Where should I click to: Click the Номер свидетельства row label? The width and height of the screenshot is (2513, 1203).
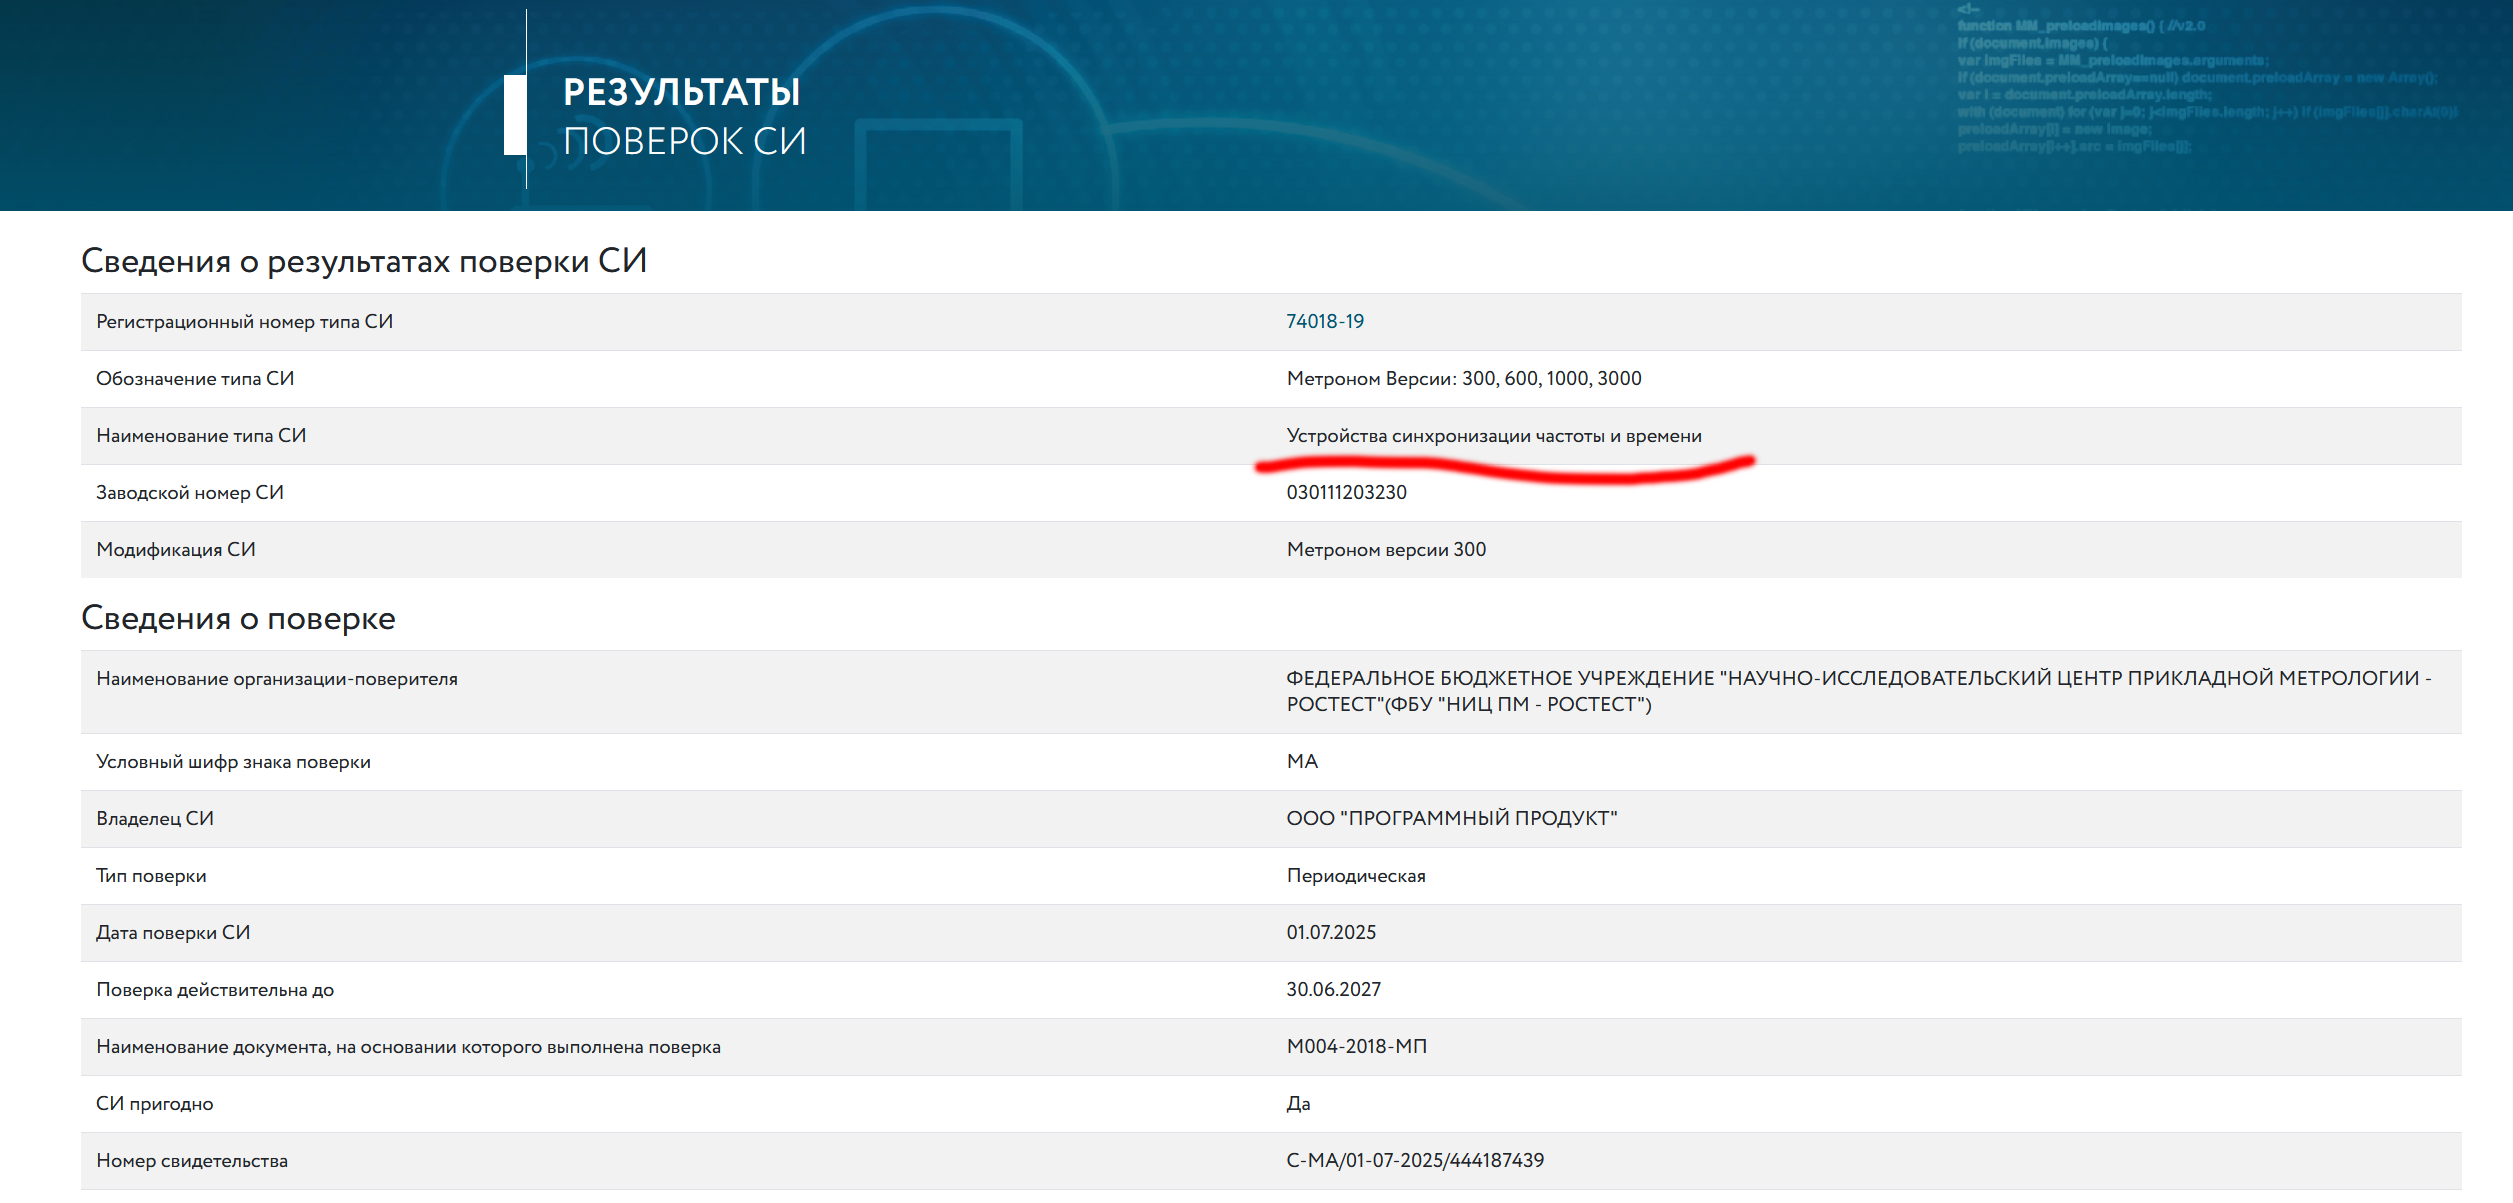coord(192,1160)
